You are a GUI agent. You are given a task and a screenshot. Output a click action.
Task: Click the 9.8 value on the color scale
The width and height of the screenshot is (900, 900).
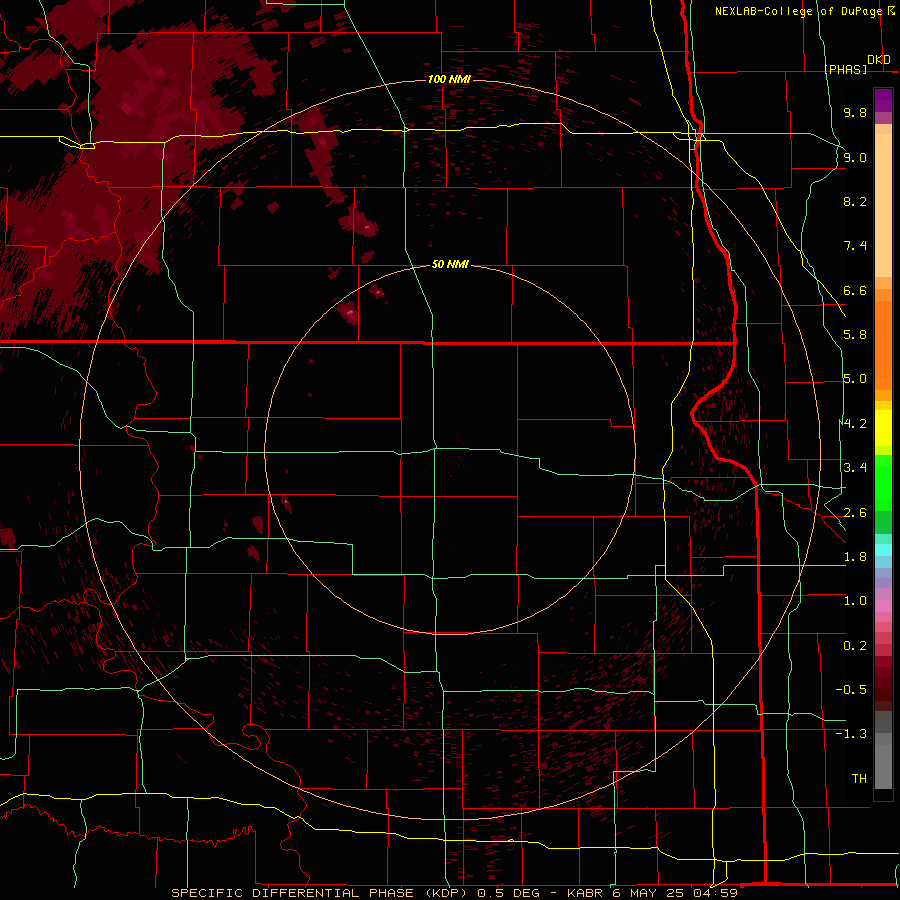pos(855,112)
